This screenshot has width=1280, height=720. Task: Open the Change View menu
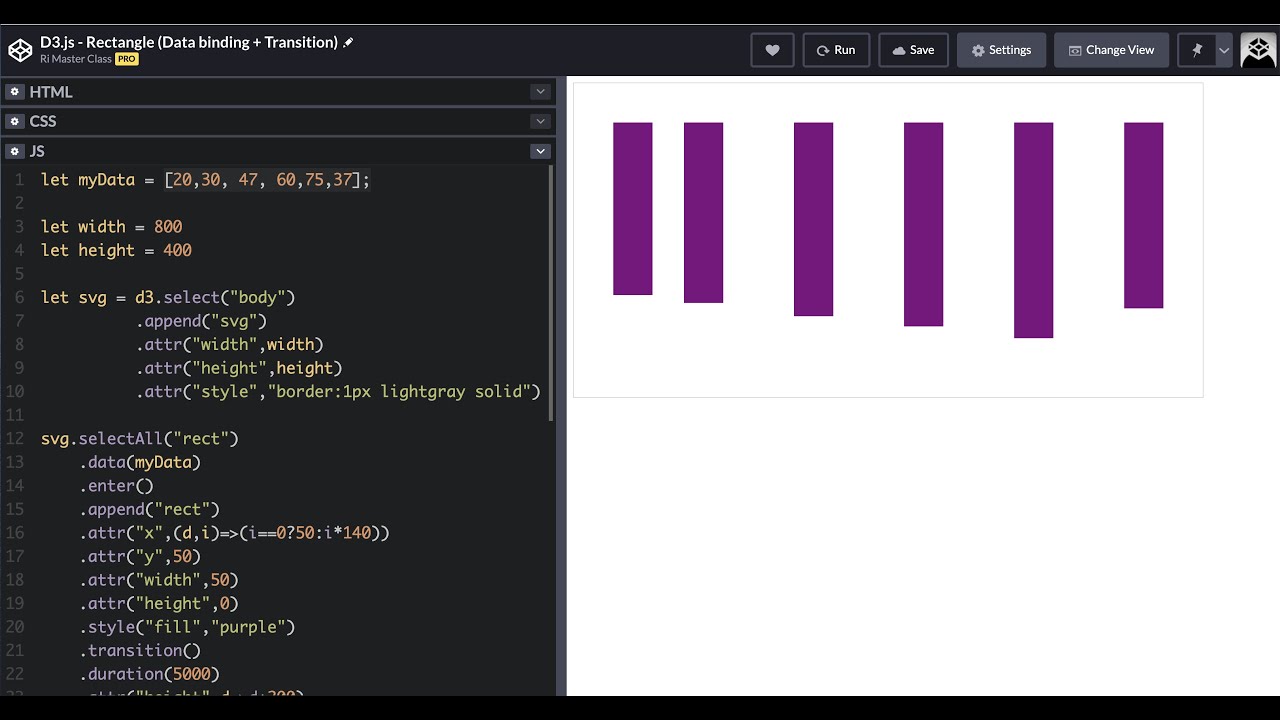click(x=1111, y=50)
